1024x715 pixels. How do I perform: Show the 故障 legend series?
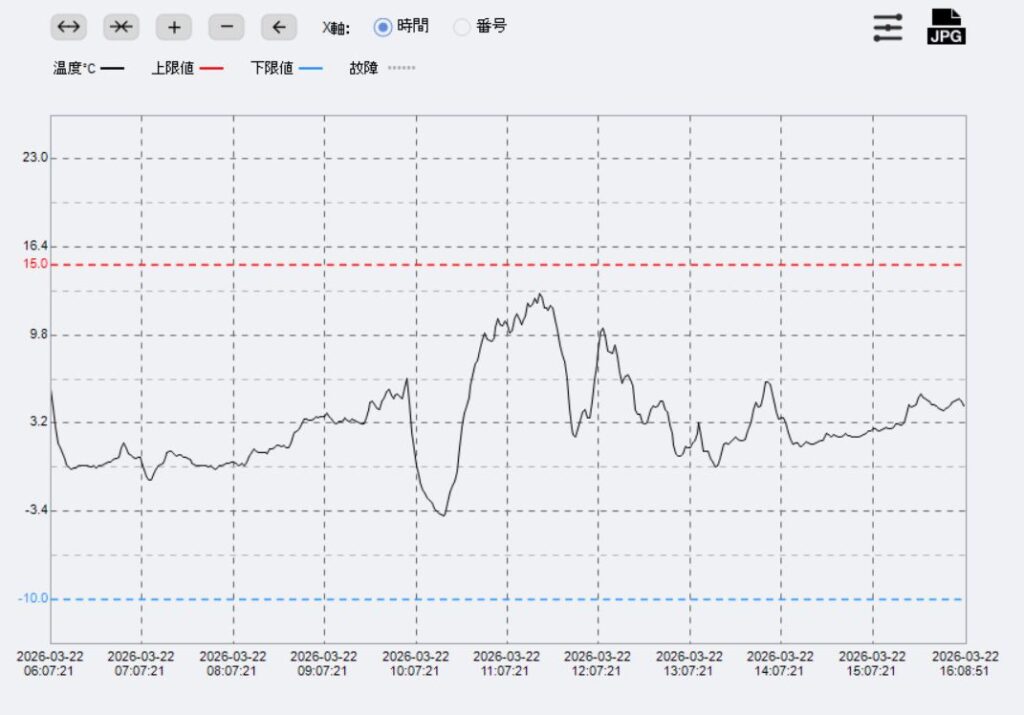[x=381, y=69]
